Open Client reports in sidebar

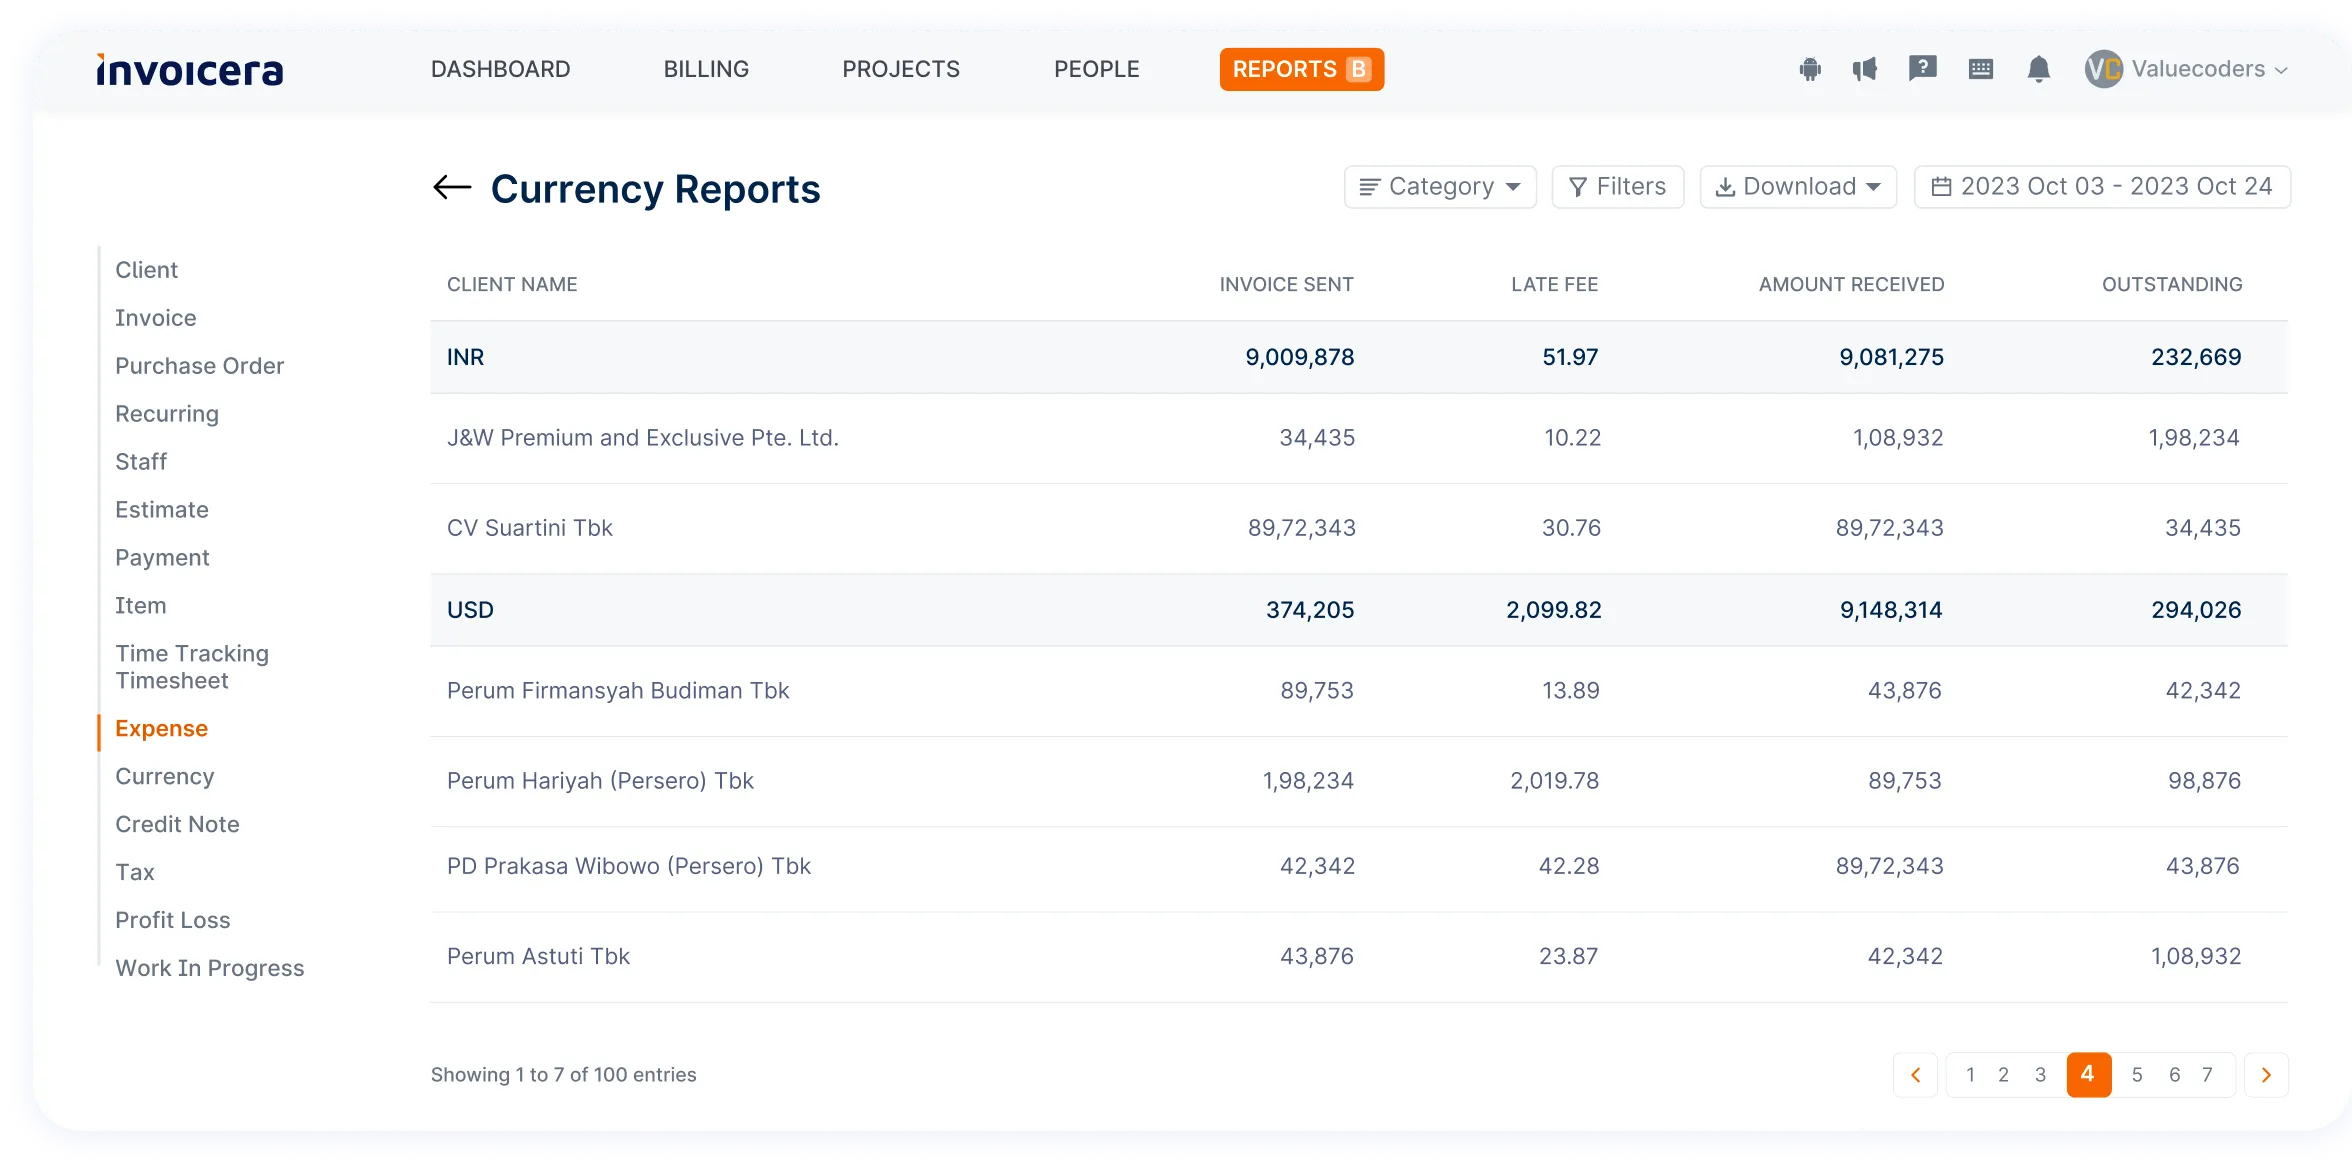pyautogui.click(x=147, y=270)
